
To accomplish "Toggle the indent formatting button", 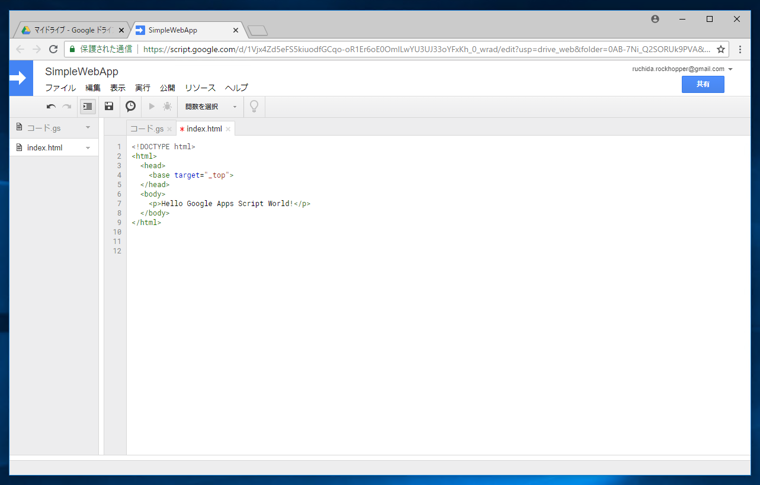I will [x=88, y=107].
